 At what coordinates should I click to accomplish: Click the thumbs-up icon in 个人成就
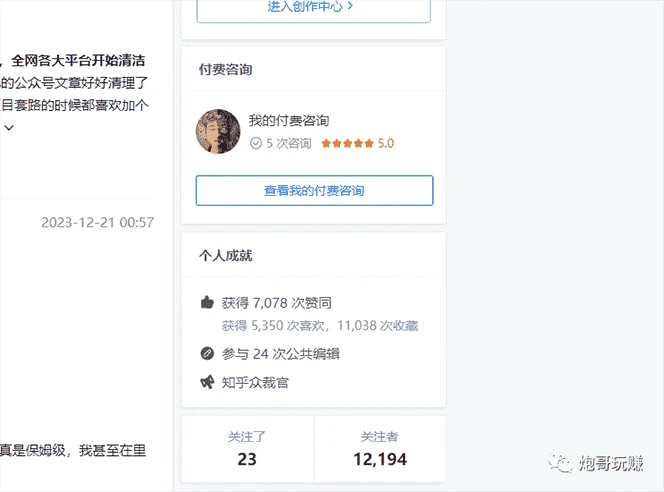point(207,302)
